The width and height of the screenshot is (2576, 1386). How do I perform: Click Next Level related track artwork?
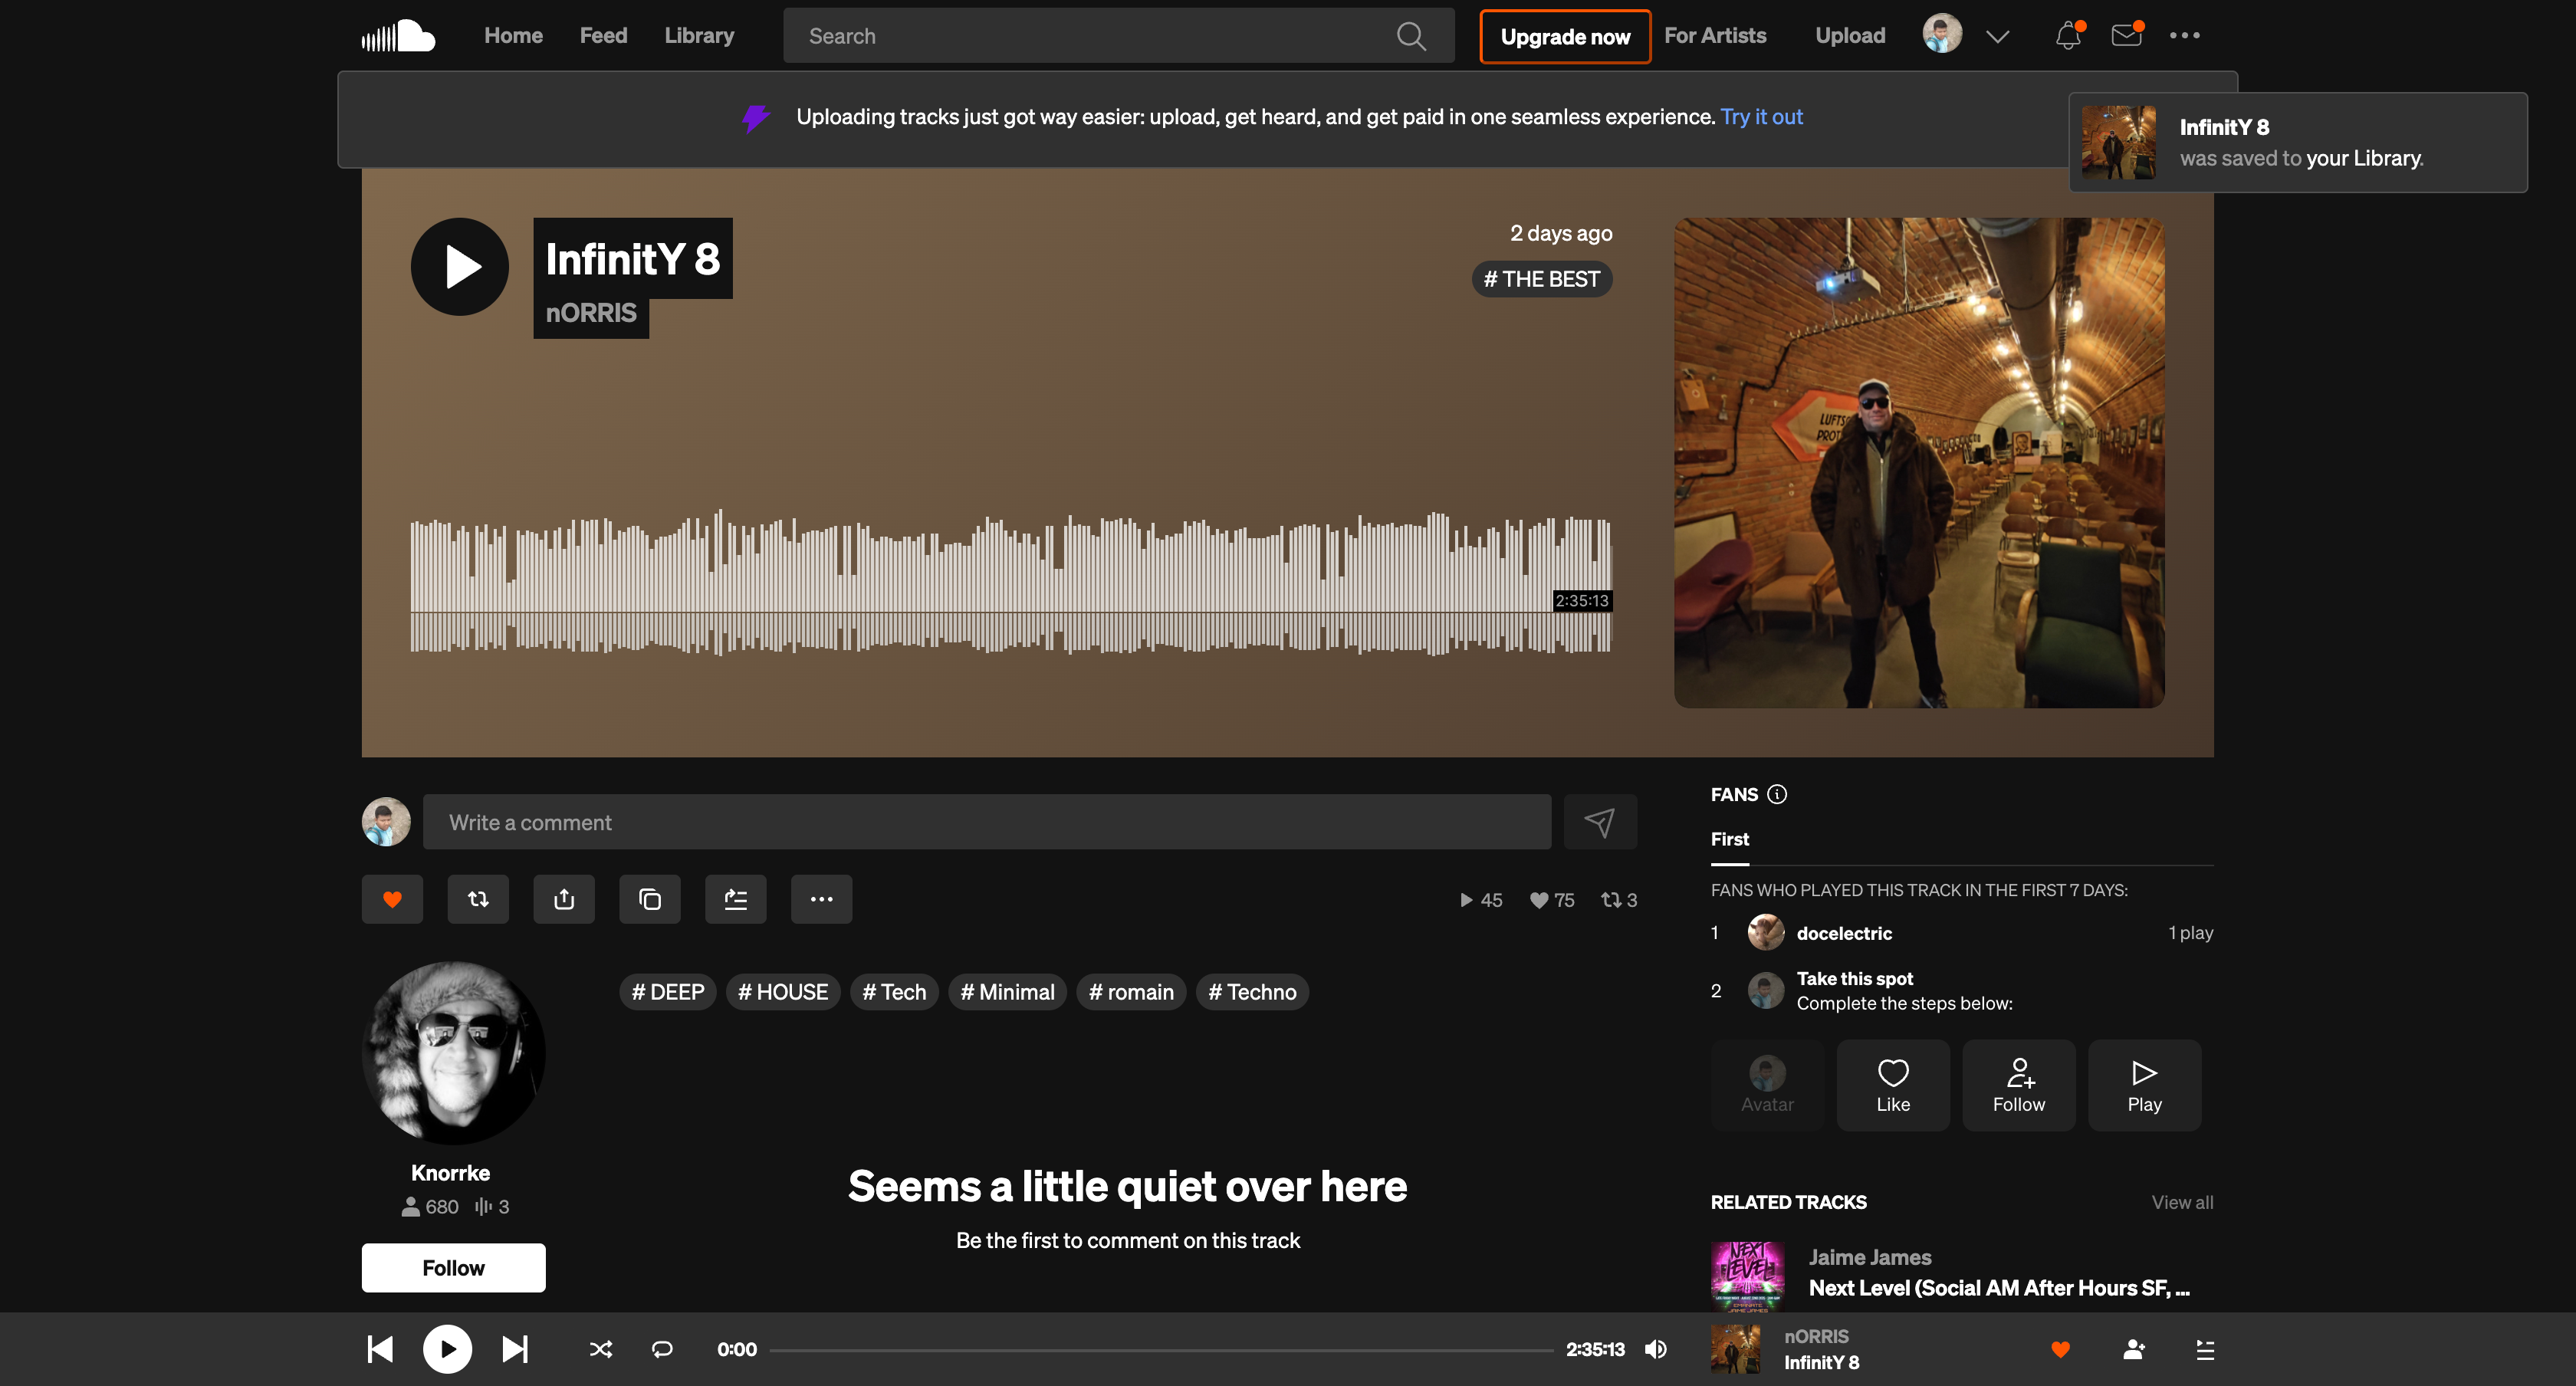1747,1276
